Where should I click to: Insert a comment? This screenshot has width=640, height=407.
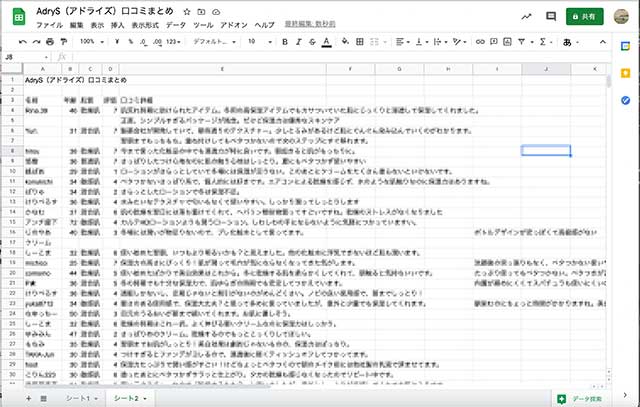pyautogui.click(x=493, y=42)
